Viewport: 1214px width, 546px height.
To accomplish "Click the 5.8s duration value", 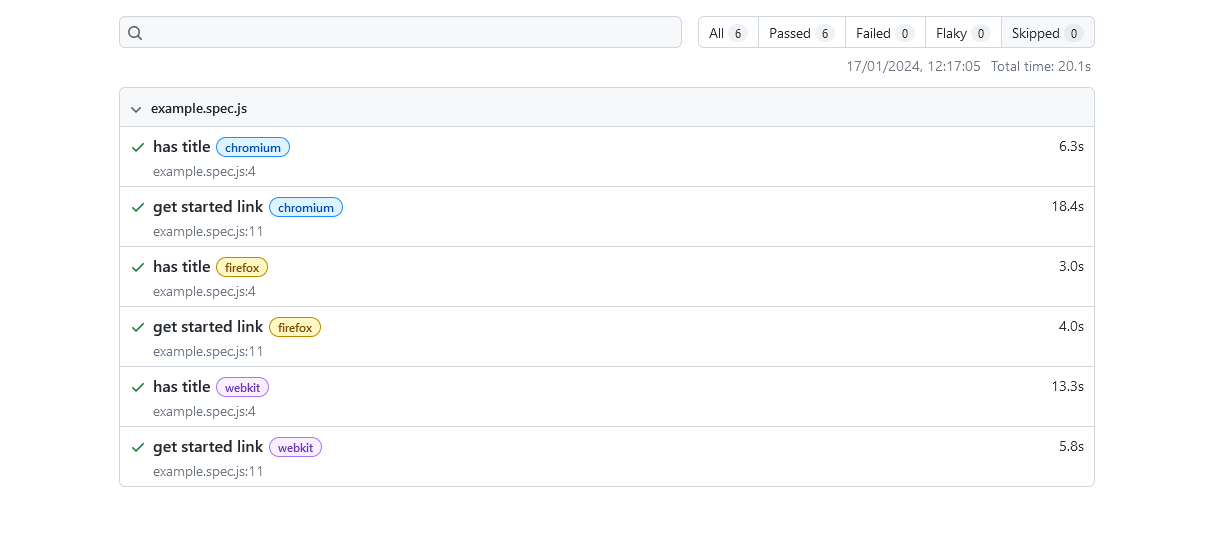I will 1071,446.
